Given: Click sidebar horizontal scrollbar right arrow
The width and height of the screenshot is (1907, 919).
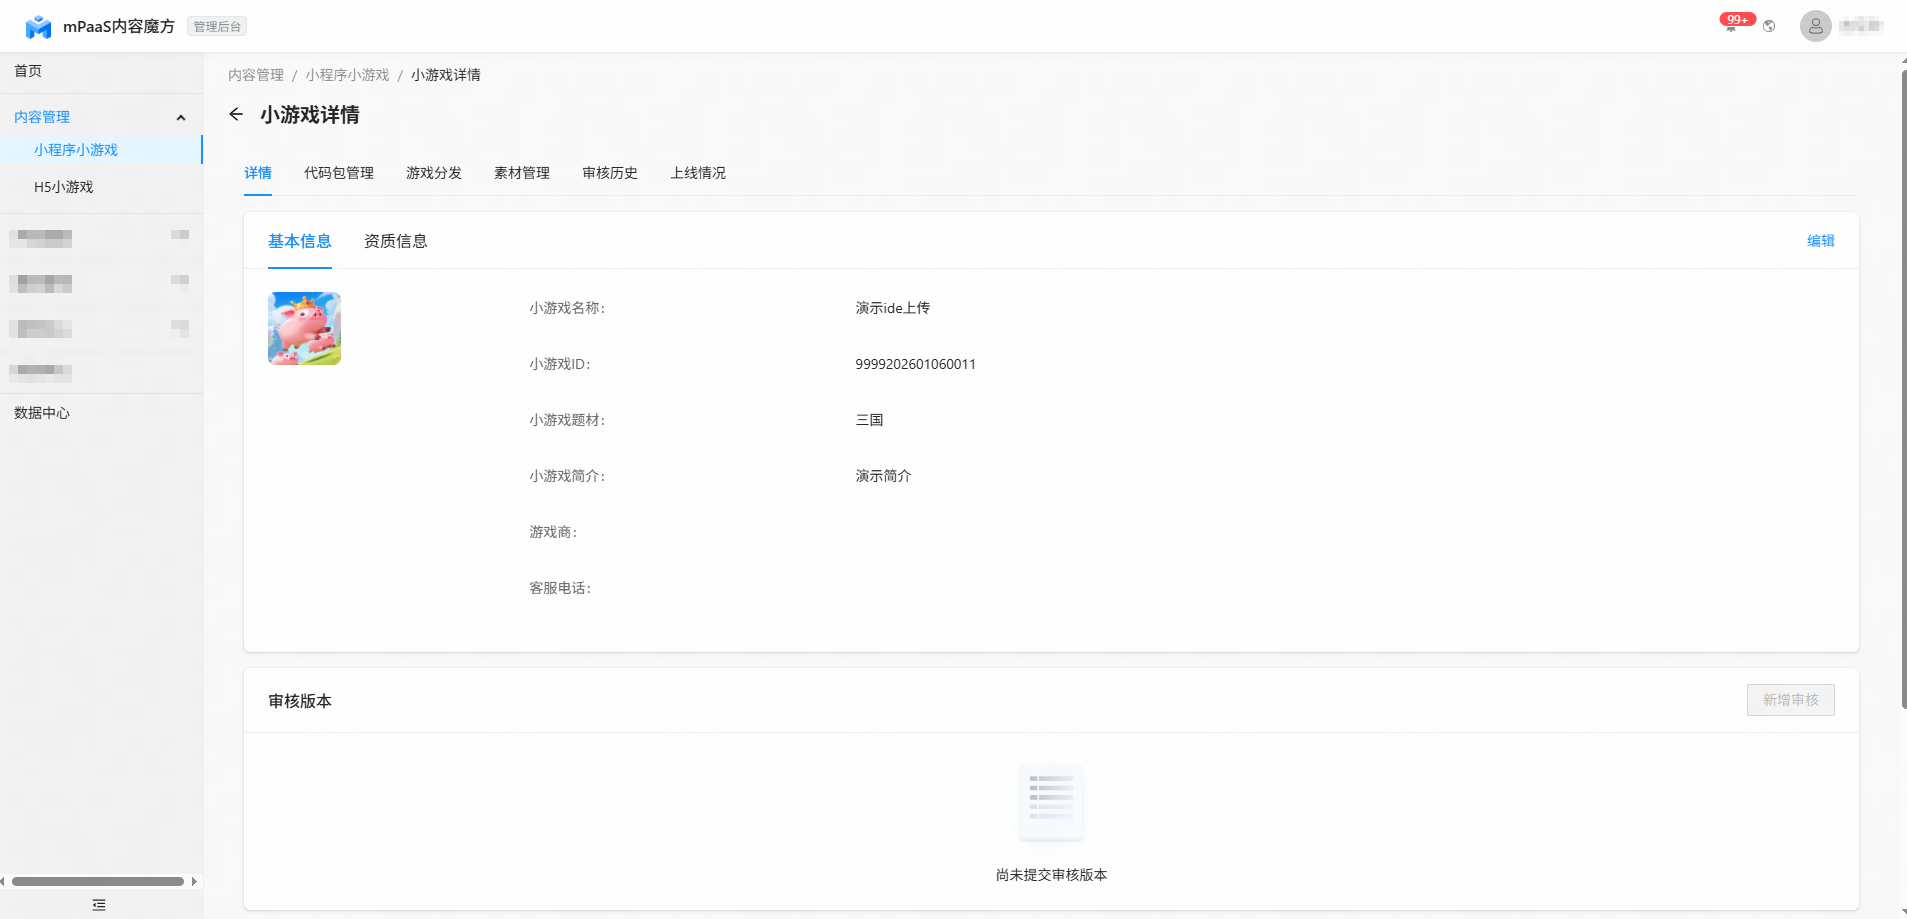Looking at the screenshot, I should tap(194, 882).
